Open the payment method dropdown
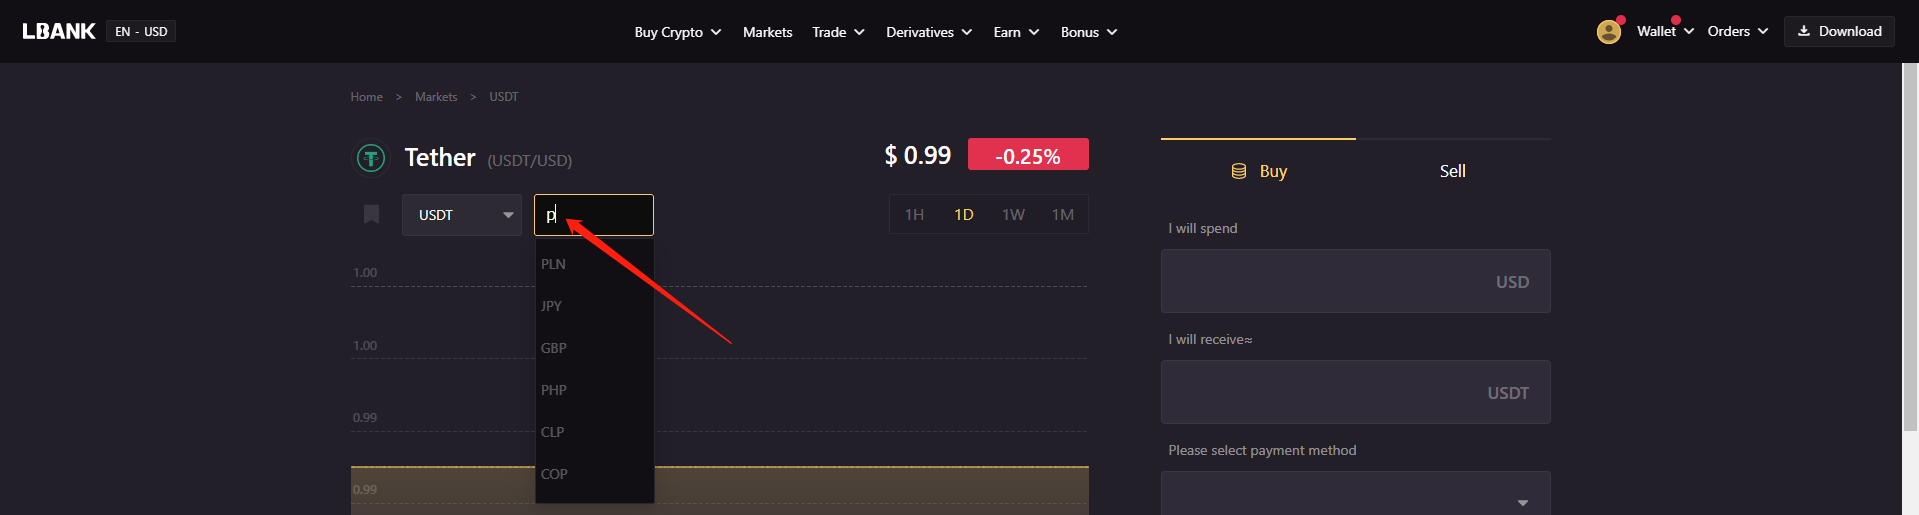Screen dimensions: 1919x515 coord(1355,494)
